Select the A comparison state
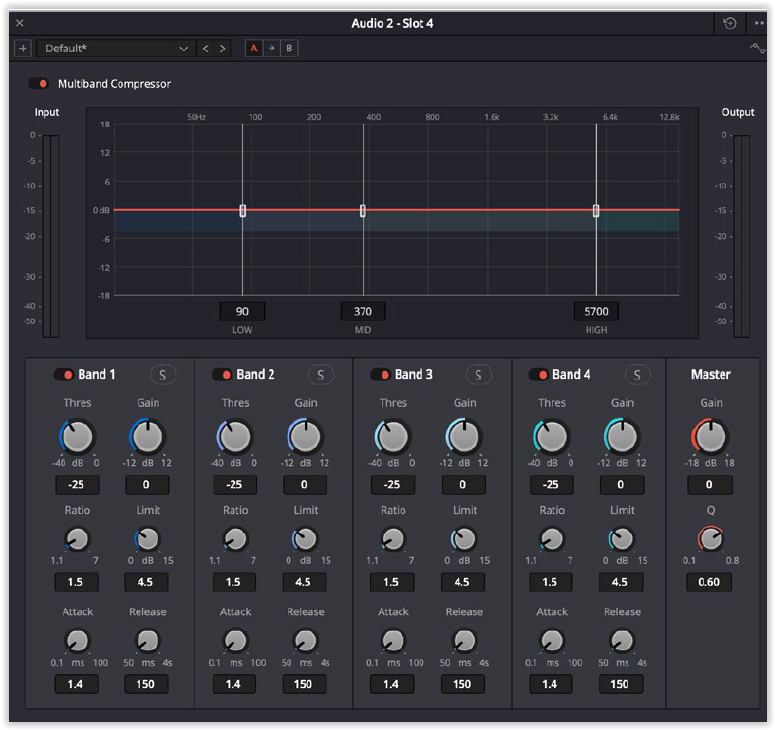 [x=254, y=48]
